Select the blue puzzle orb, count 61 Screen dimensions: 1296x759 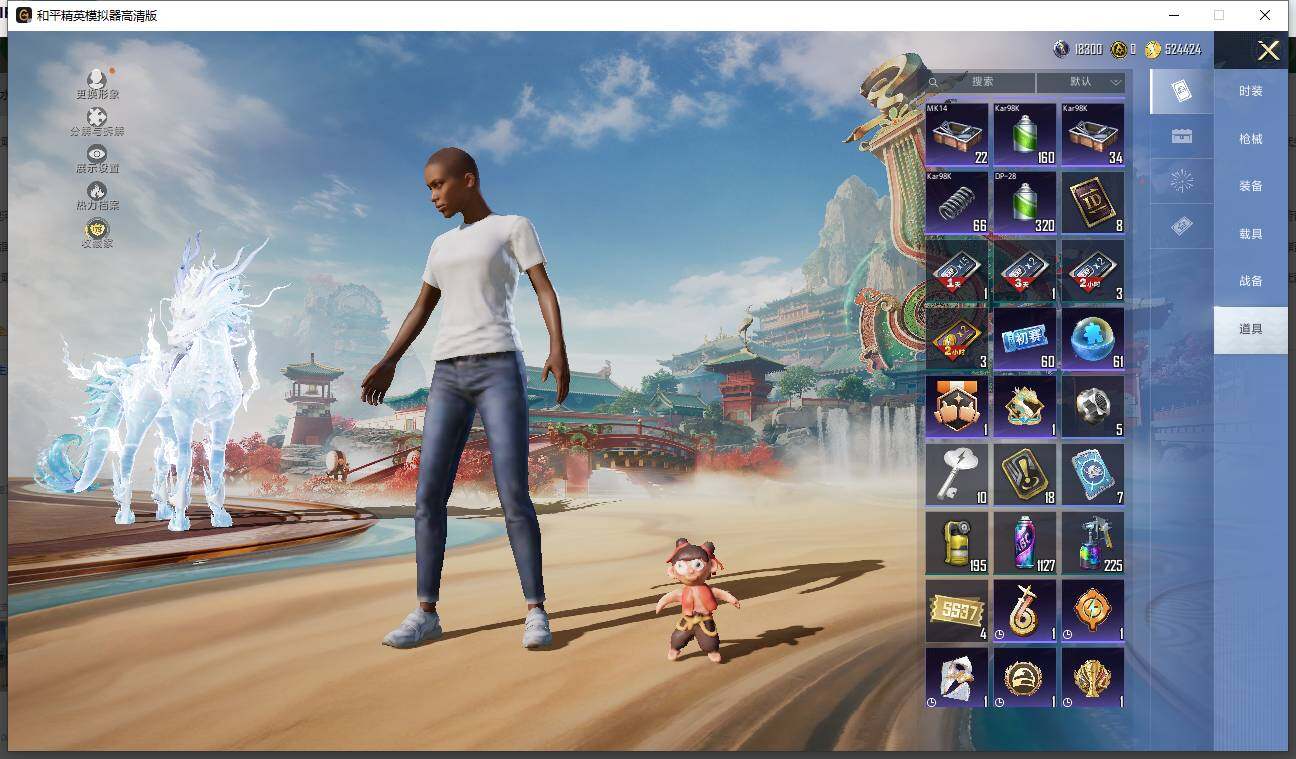click(1093, 338)
